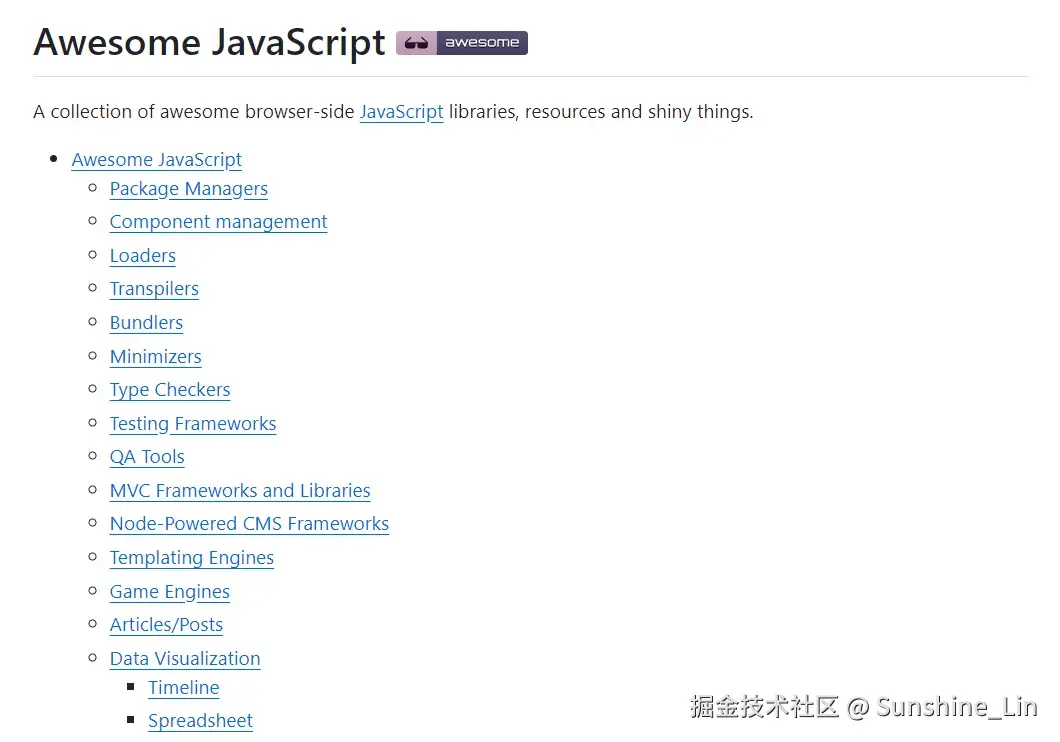
Task: Go to Type Checkers
Action: (170, 390)
